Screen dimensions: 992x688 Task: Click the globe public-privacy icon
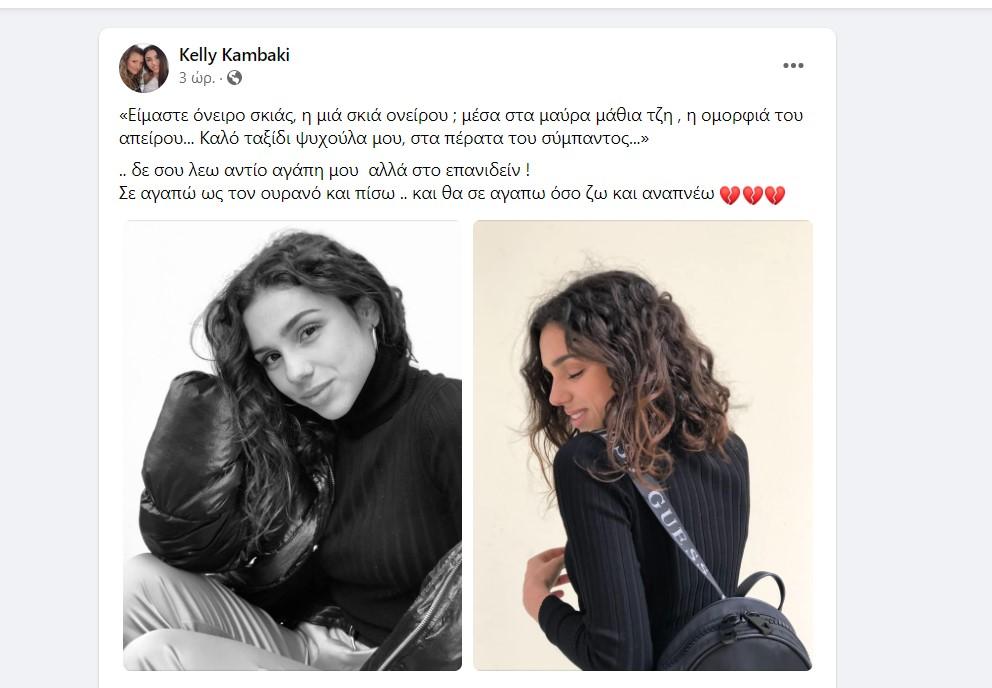point(234,78)
